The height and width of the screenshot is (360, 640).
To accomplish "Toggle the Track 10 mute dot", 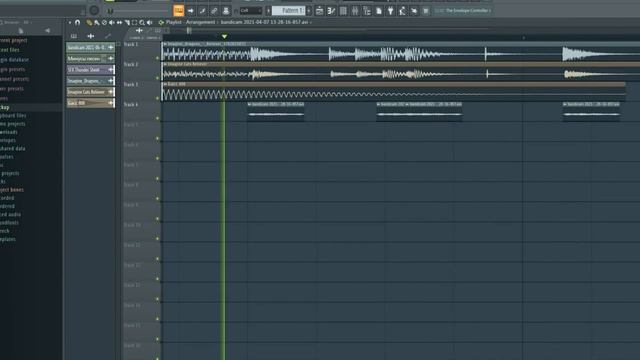I will pos(158,239).
